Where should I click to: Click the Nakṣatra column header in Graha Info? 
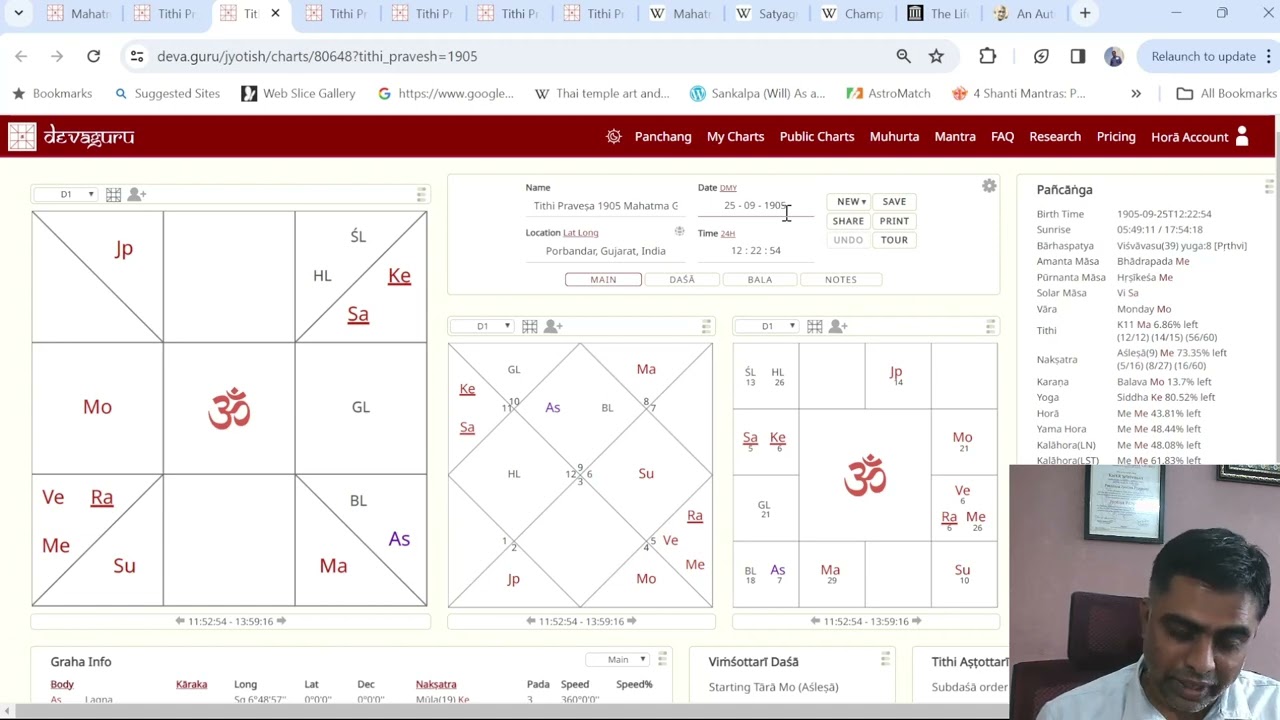(x=436, y=684)
